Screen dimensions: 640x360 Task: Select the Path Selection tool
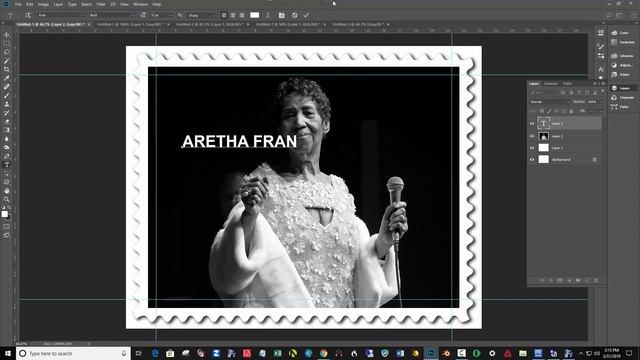[7, 173]
